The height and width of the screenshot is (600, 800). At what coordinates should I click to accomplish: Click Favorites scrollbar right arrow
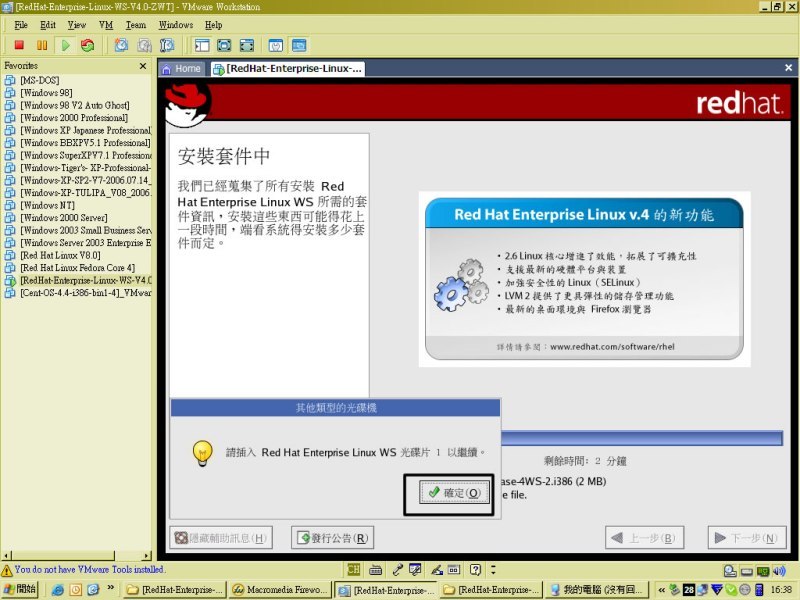pyautogui.click(x=147, y=555)
